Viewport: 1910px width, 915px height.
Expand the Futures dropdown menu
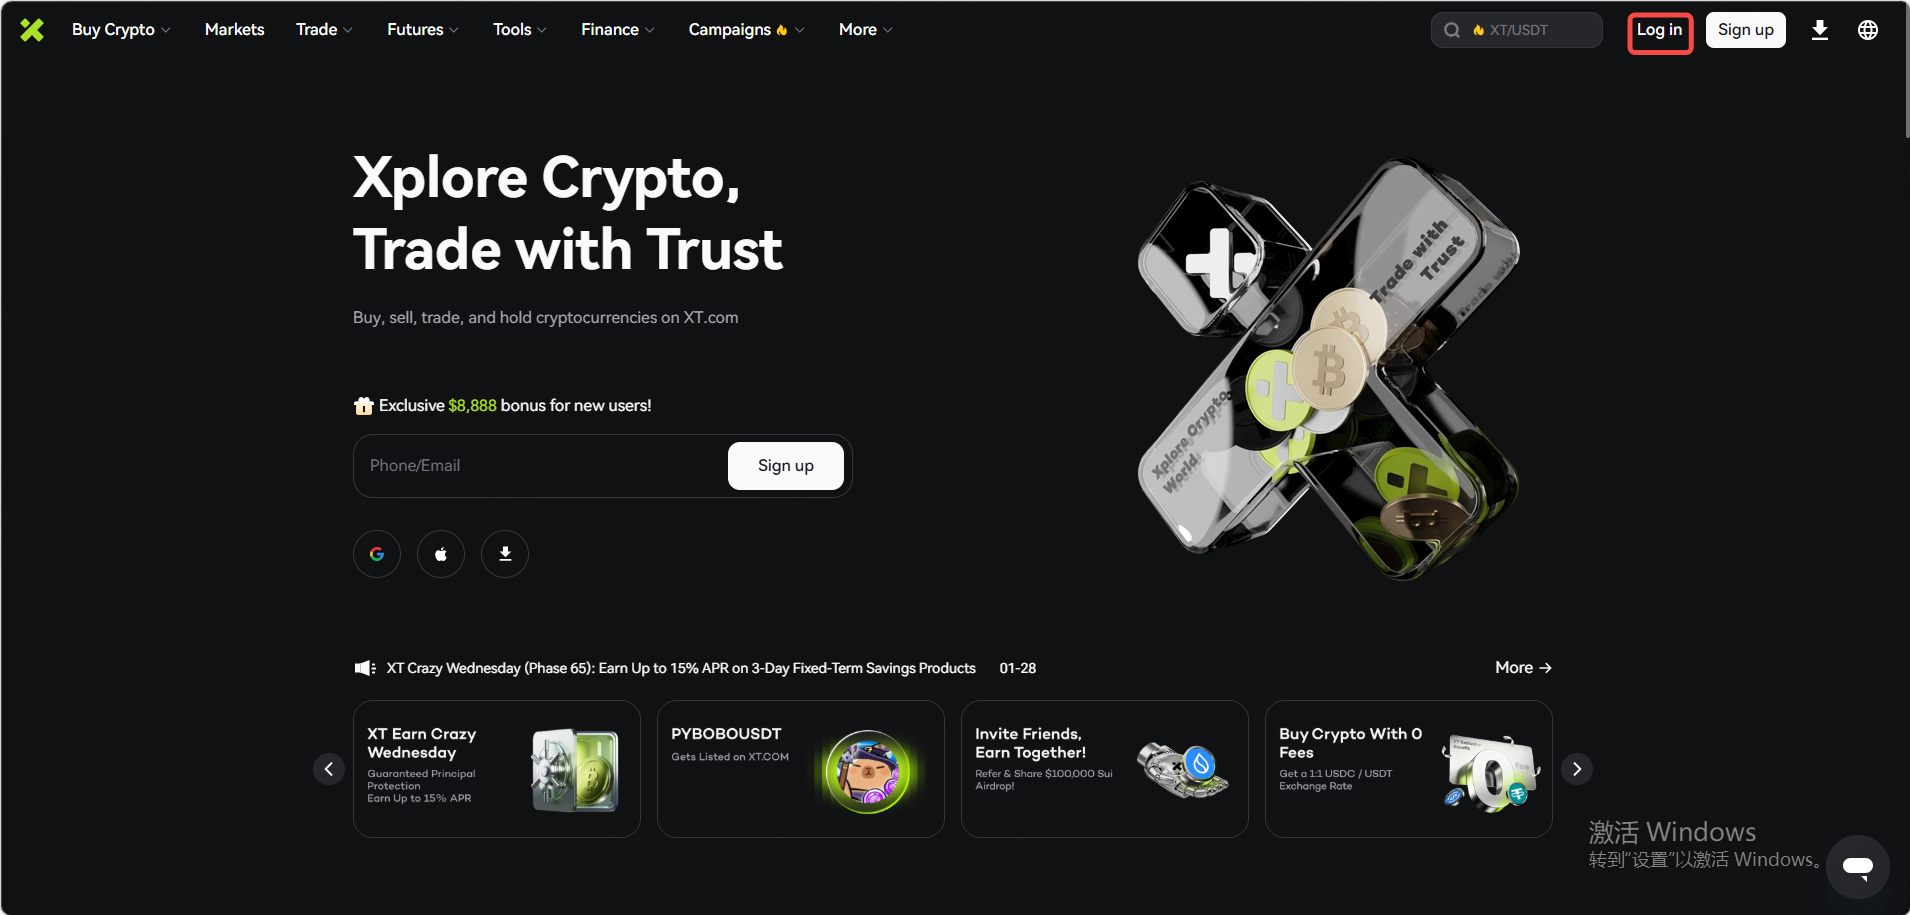pyautogui.click(x=423, y=30)
